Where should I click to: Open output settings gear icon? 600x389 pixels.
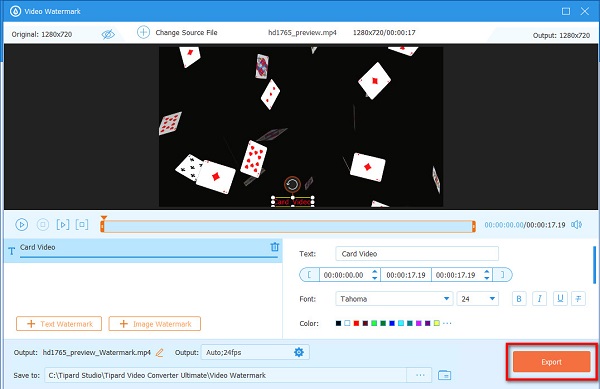[x=299, y=352]
